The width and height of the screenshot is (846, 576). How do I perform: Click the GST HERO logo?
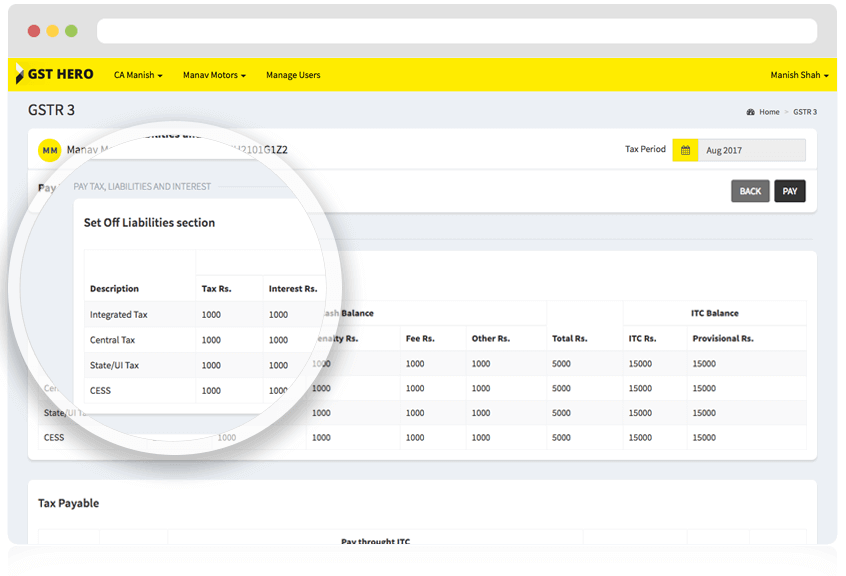pos(54,74)
